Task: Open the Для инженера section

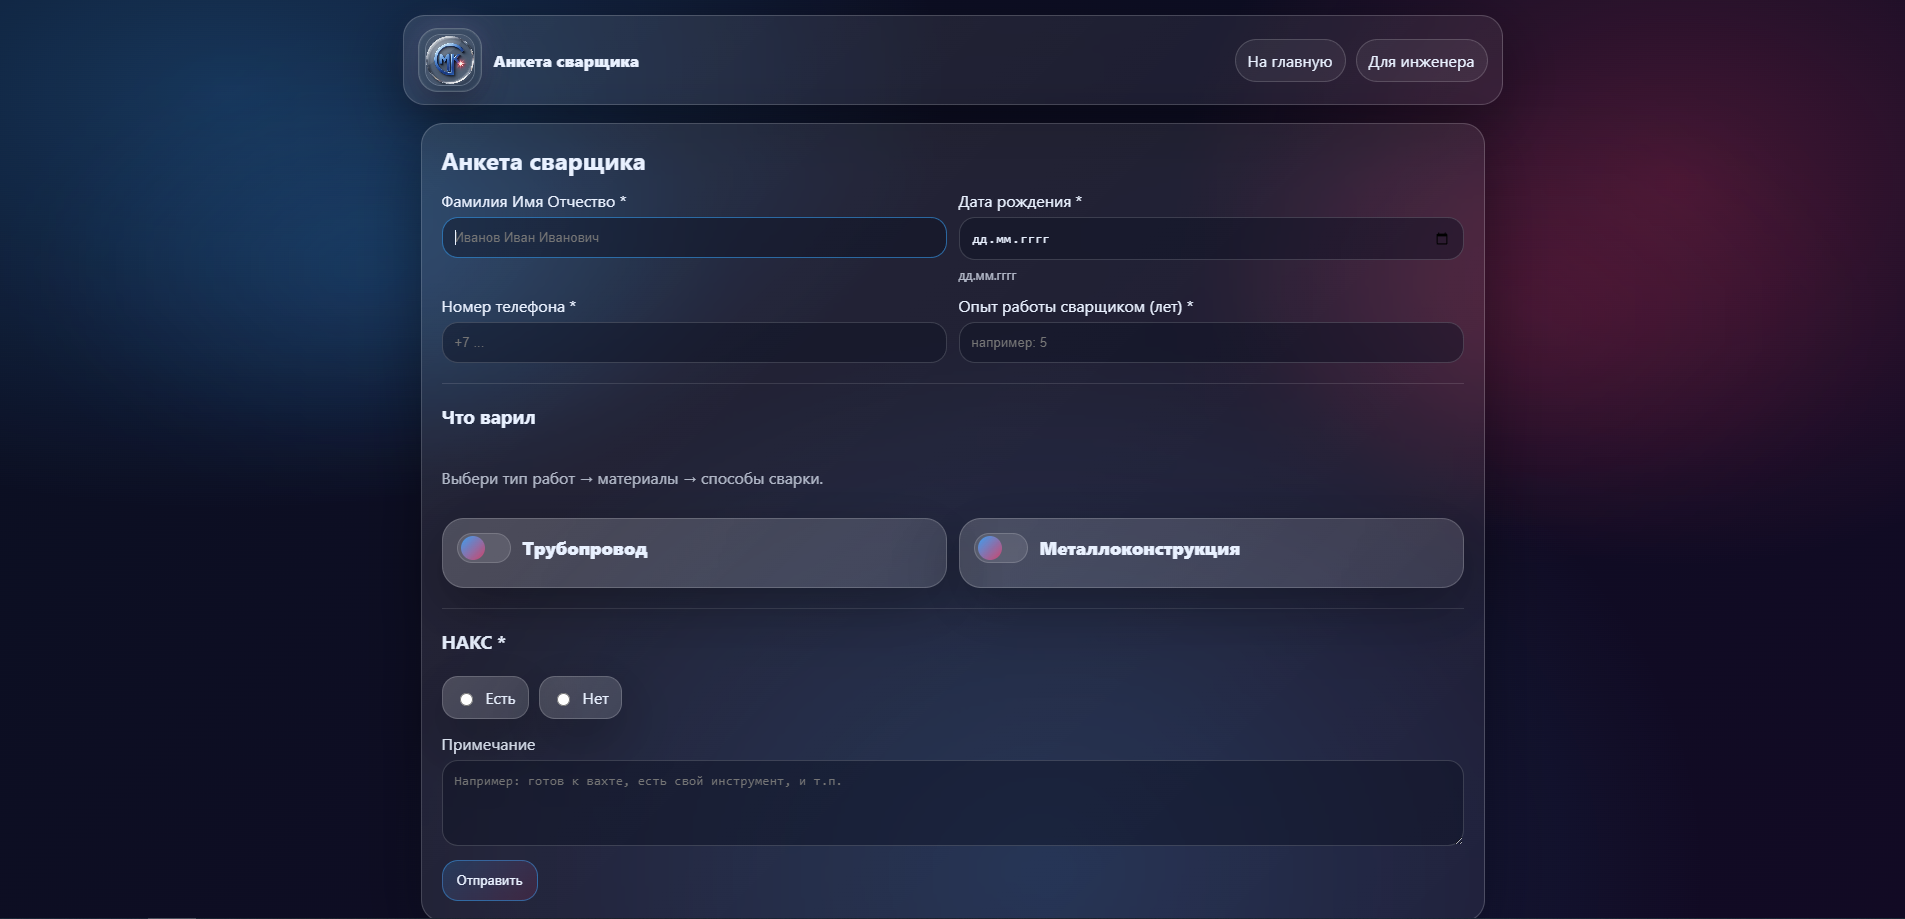Action: tap(1420, 61)
